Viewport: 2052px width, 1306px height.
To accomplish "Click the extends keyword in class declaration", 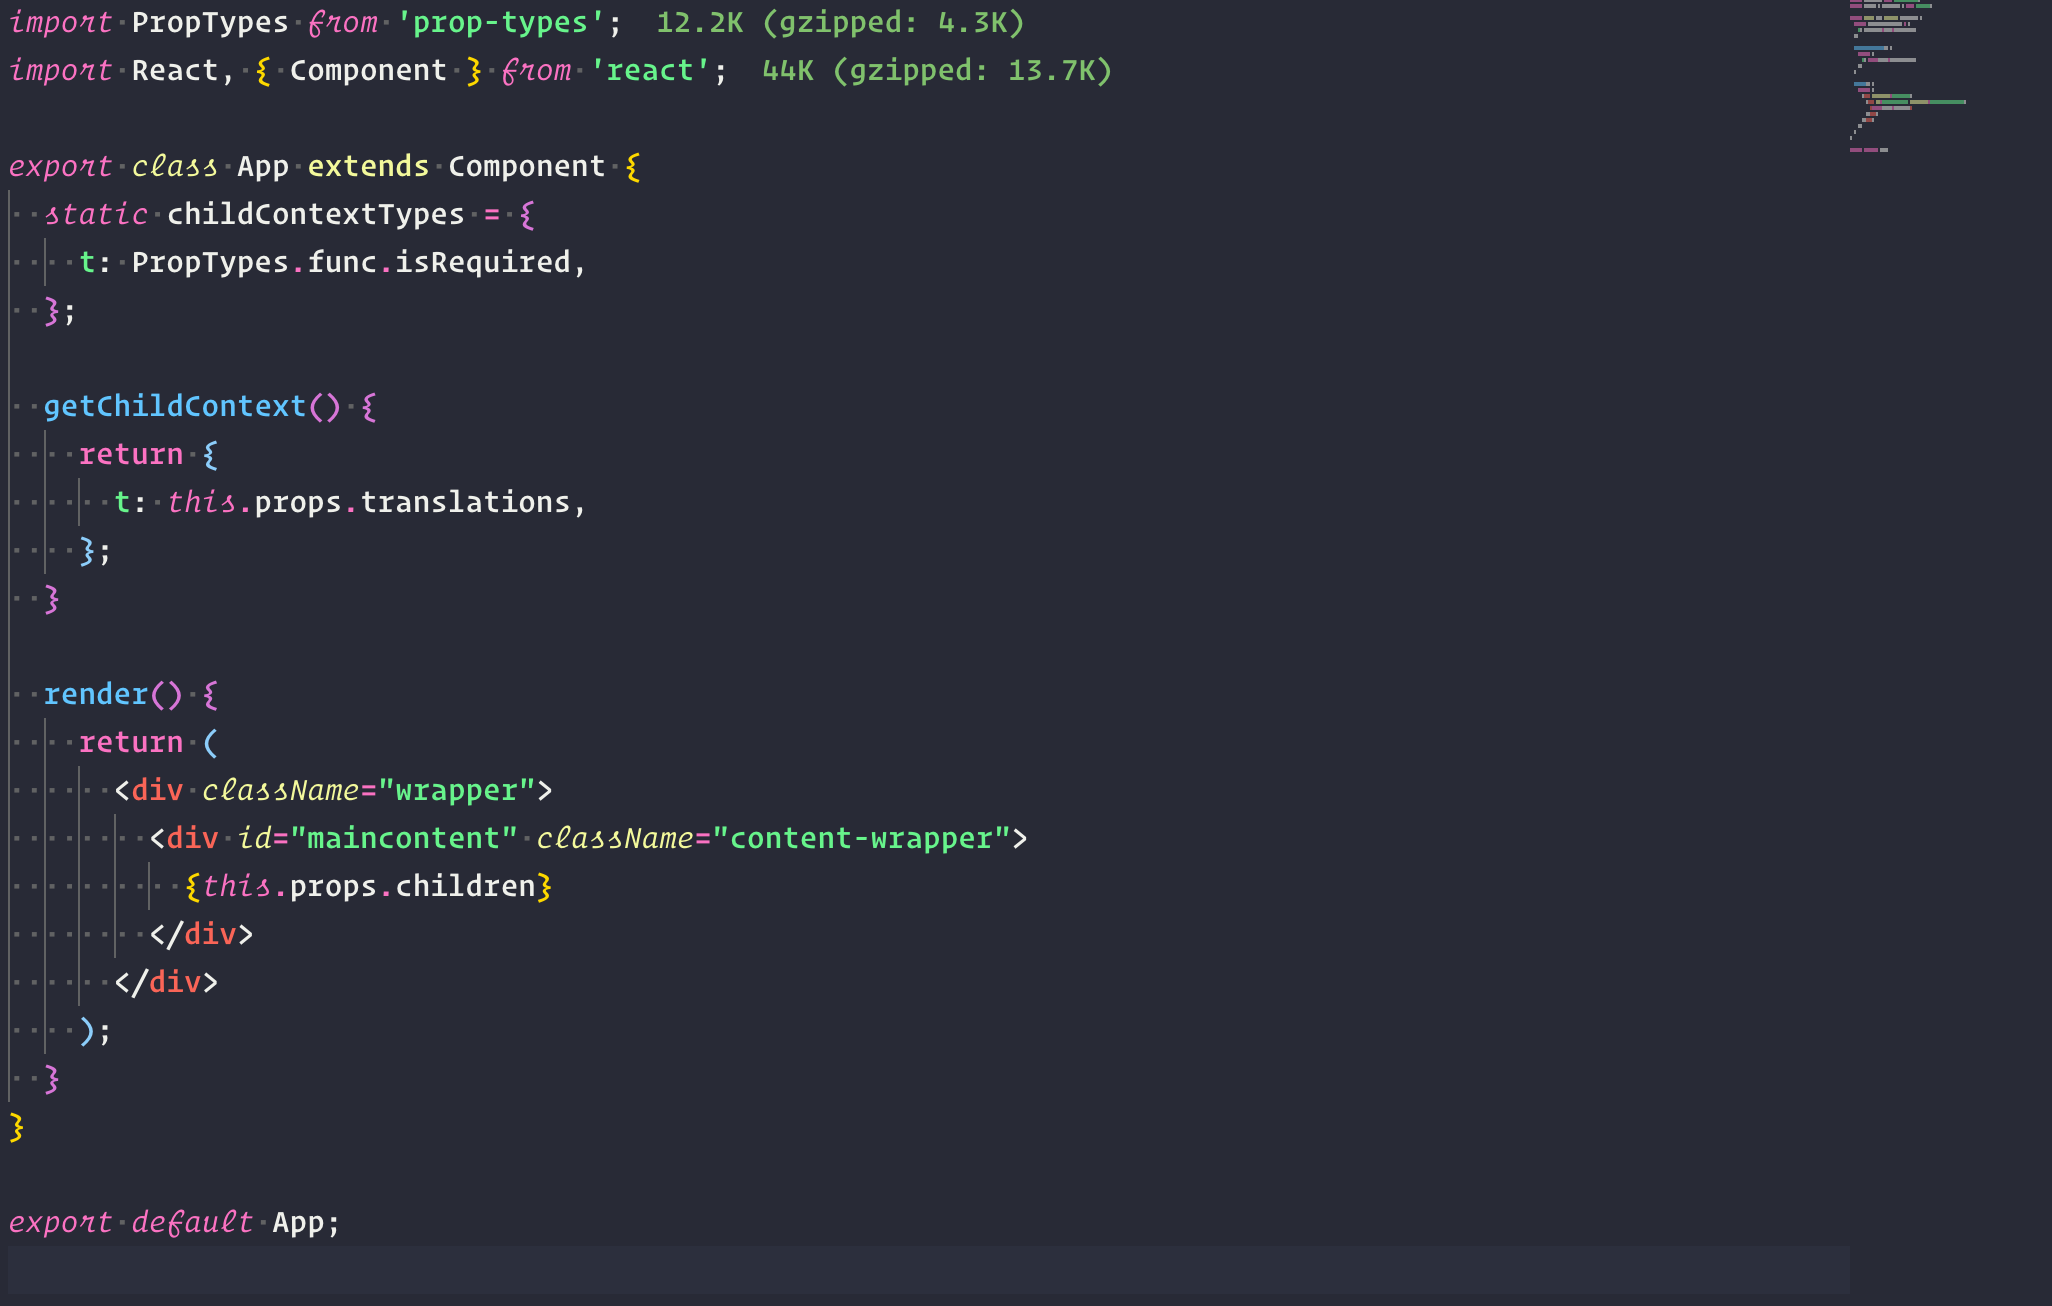I will pyautogui.click(x=368, y=167).
